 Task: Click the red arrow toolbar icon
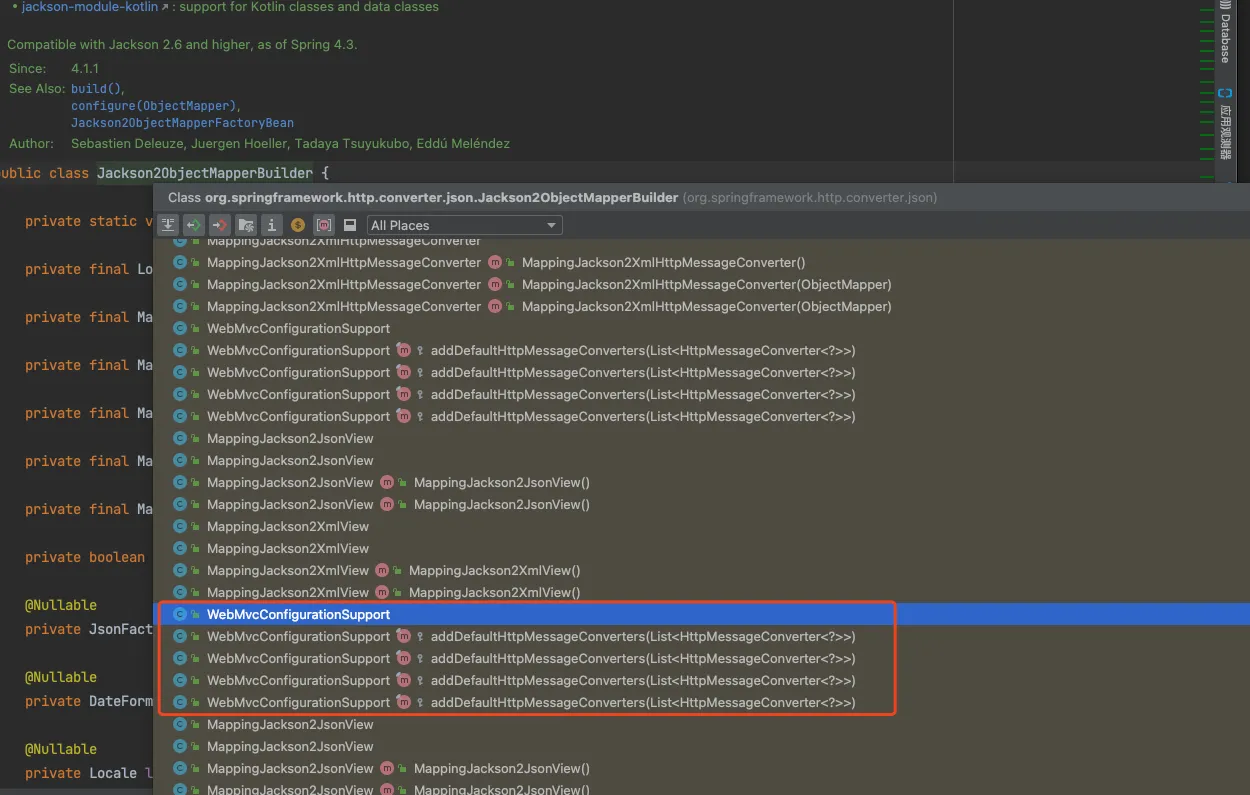220,225
